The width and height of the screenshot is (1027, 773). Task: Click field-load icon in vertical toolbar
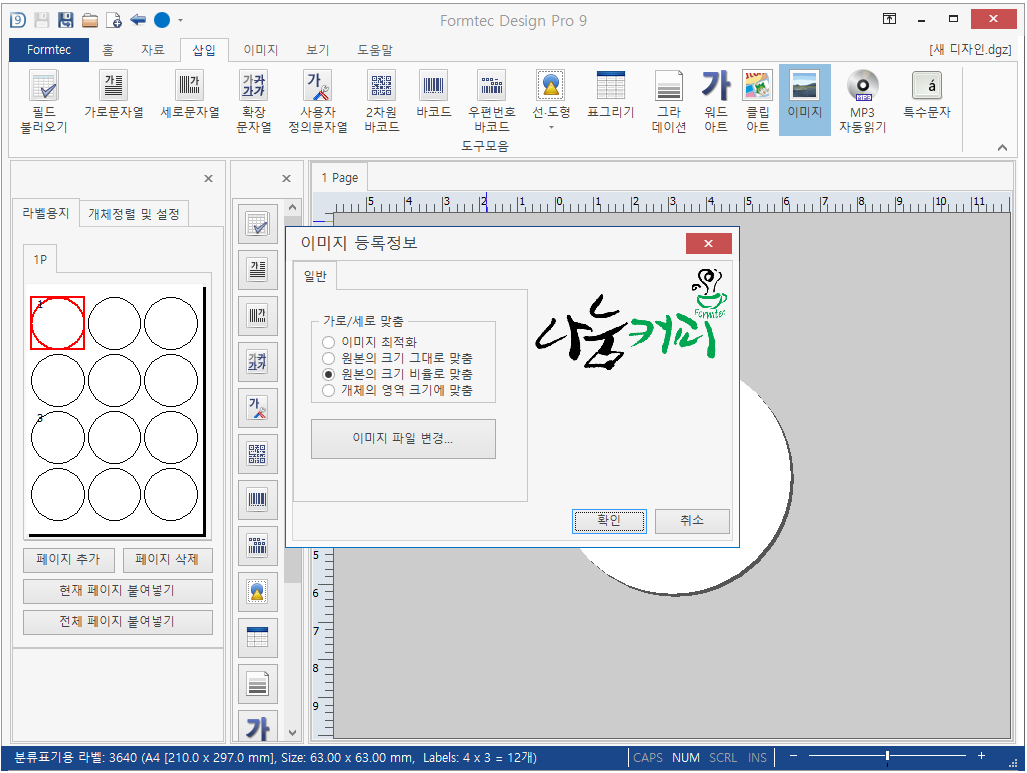click(257, 224)
